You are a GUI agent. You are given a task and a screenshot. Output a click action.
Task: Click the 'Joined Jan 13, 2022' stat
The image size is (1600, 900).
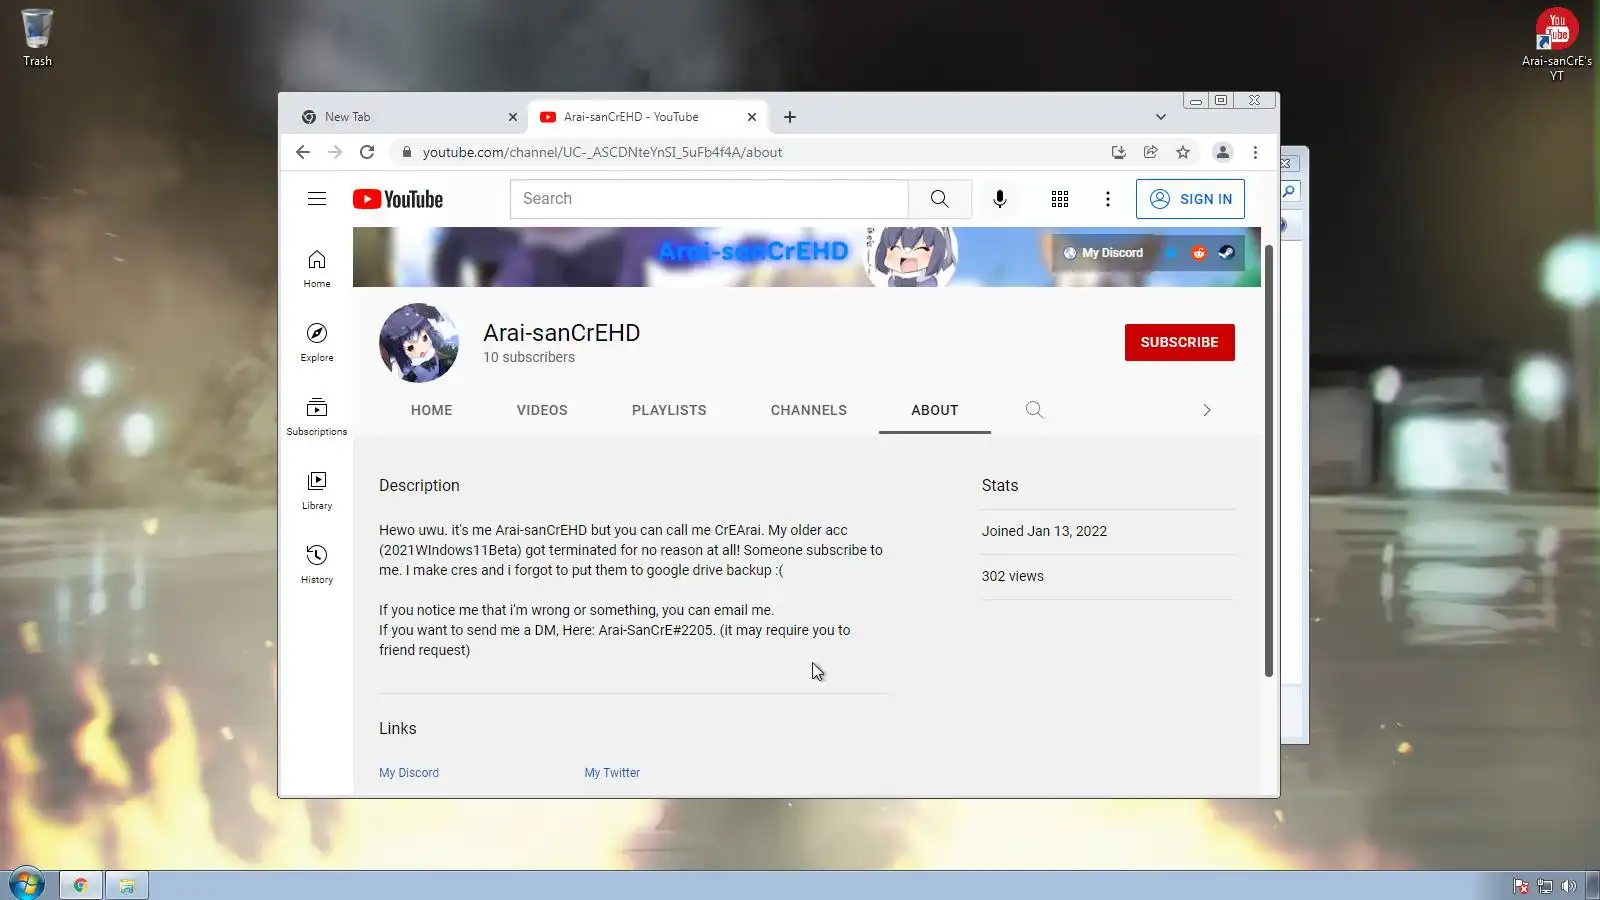[1044, 531]
